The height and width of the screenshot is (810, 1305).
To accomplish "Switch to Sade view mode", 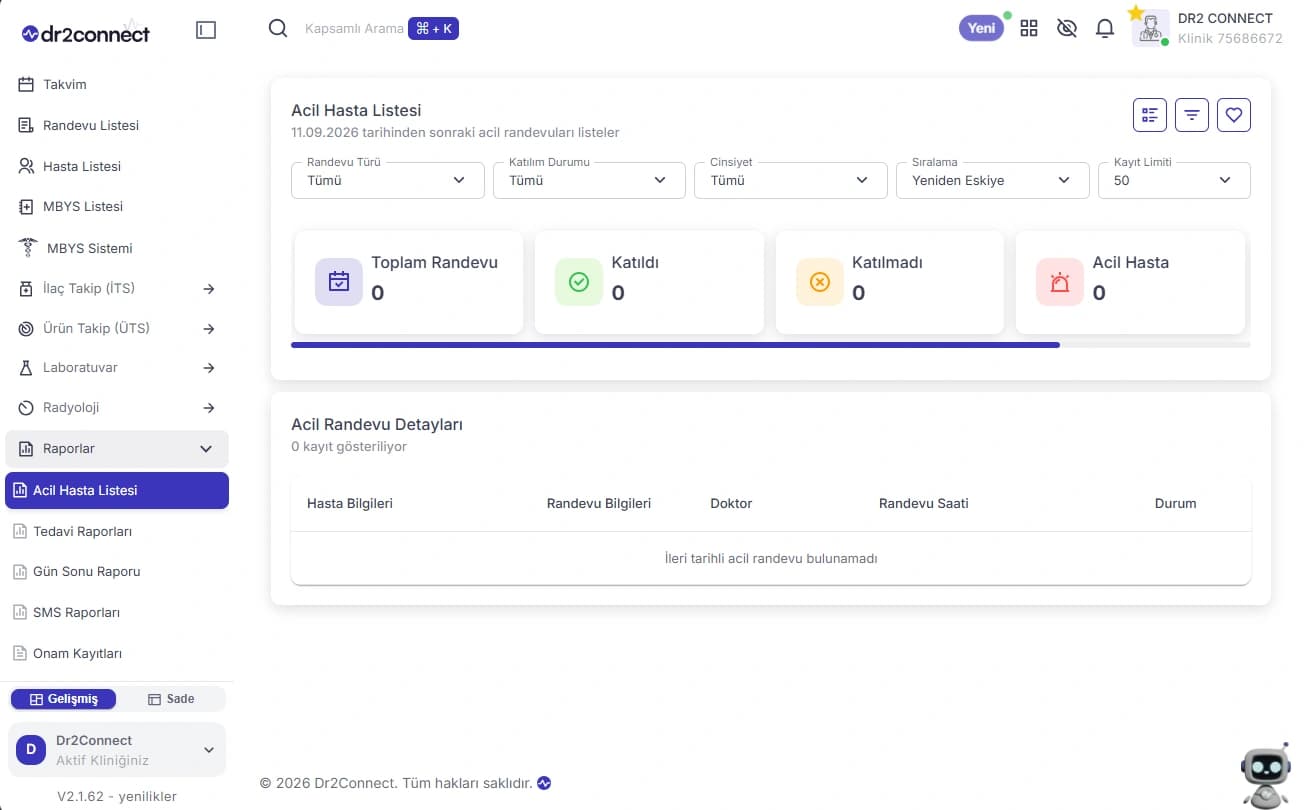I will tap(171, 699).
